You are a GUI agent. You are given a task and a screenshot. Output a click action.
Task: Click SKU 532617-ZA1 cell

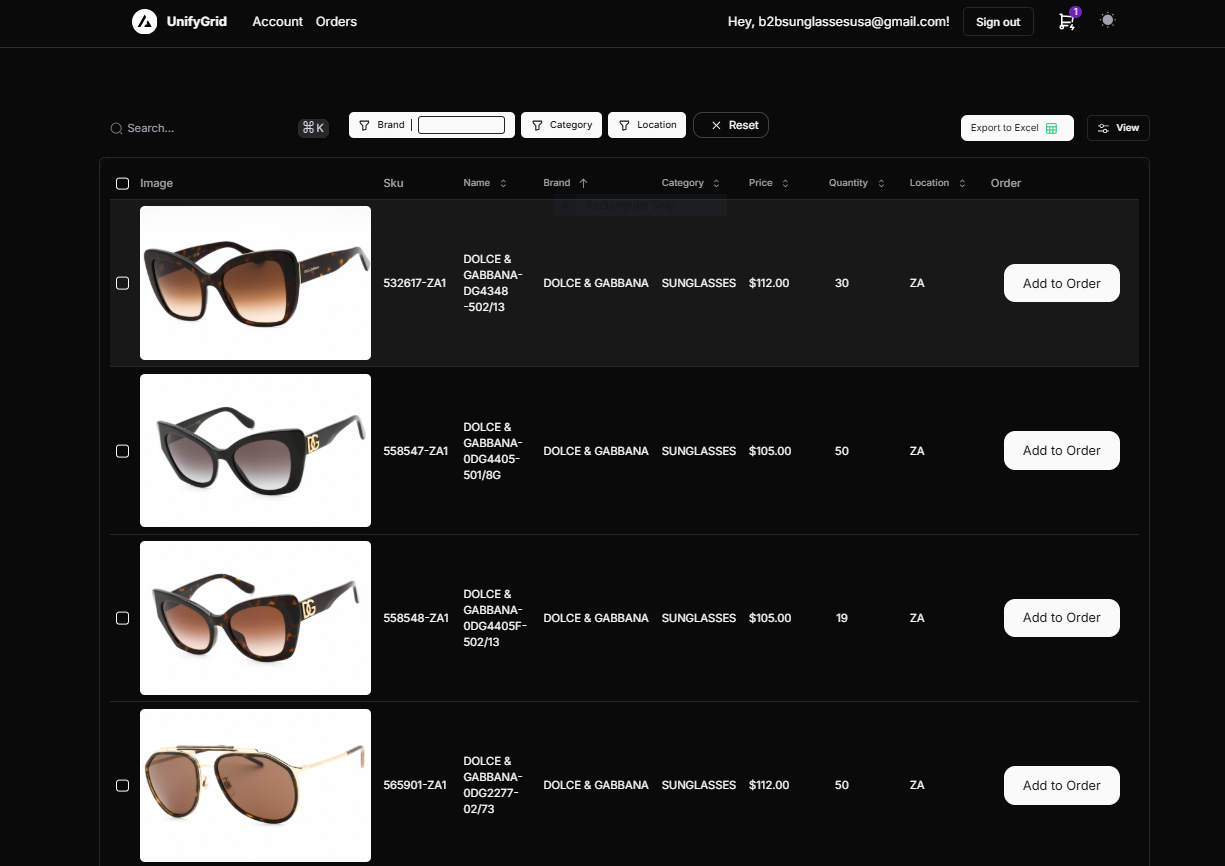pyautogui.click(x=415, y=283)
